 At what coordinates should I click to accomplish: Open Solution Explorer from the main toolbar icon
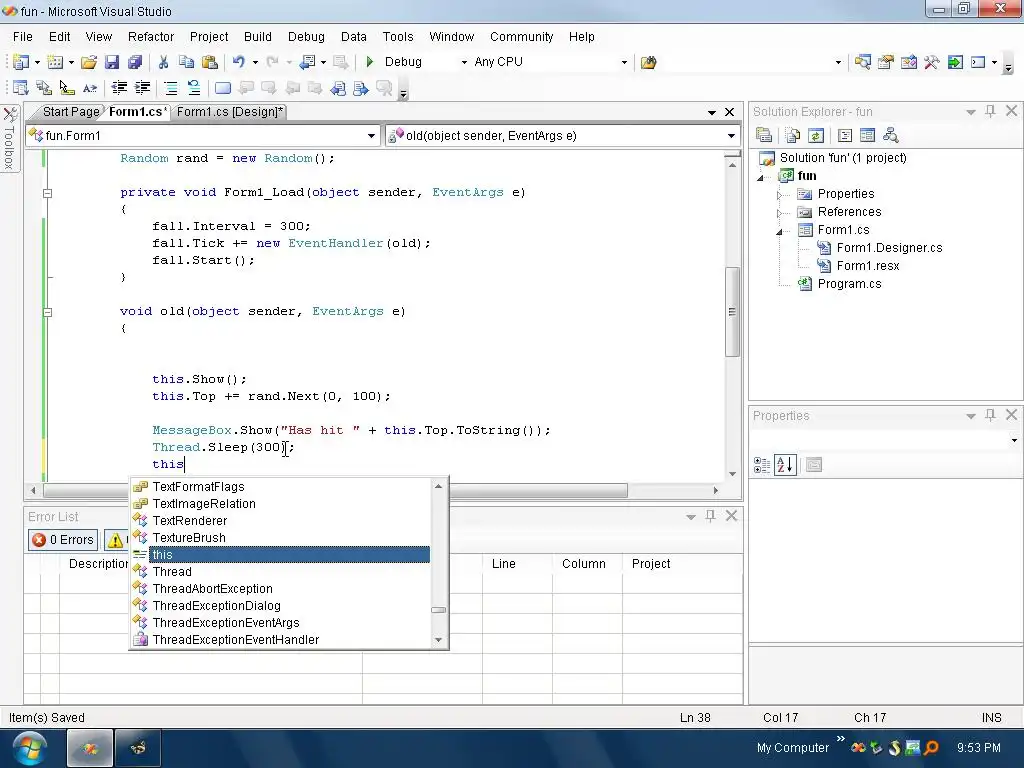pos(863,62)
